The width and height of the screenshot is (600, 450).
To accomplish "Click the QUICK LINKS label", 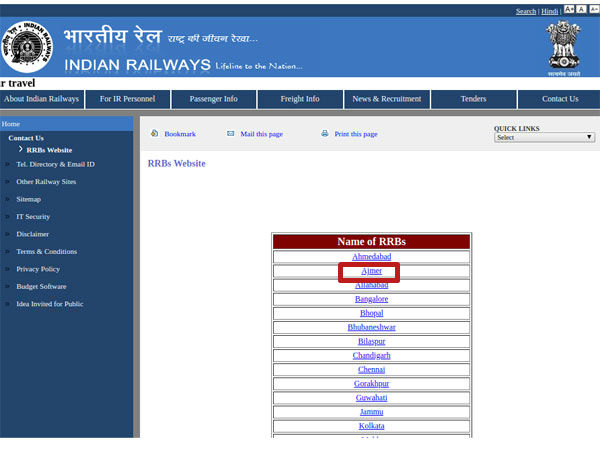I will coord(517,129).
